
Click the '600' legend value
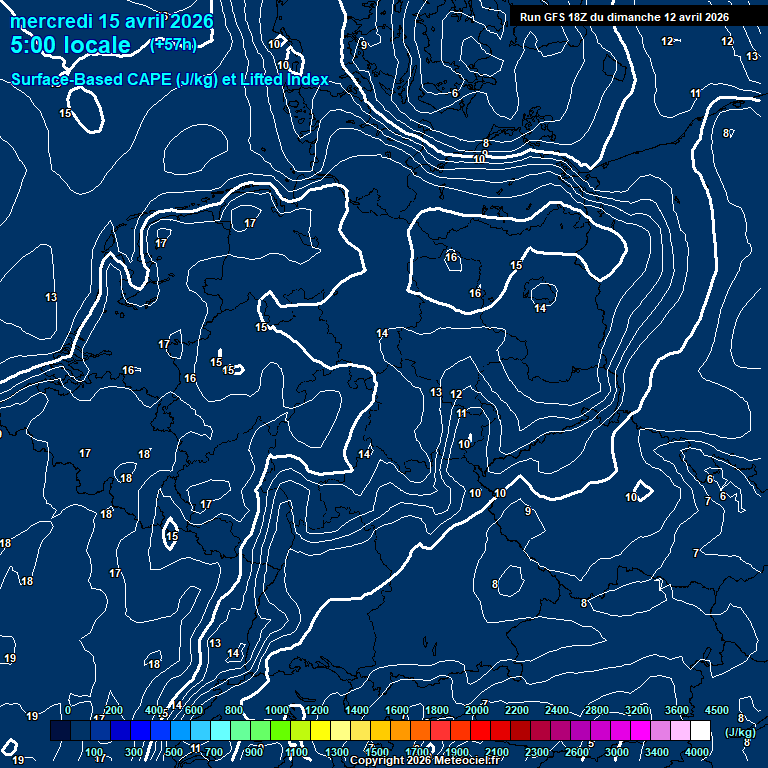pos(194,710)
